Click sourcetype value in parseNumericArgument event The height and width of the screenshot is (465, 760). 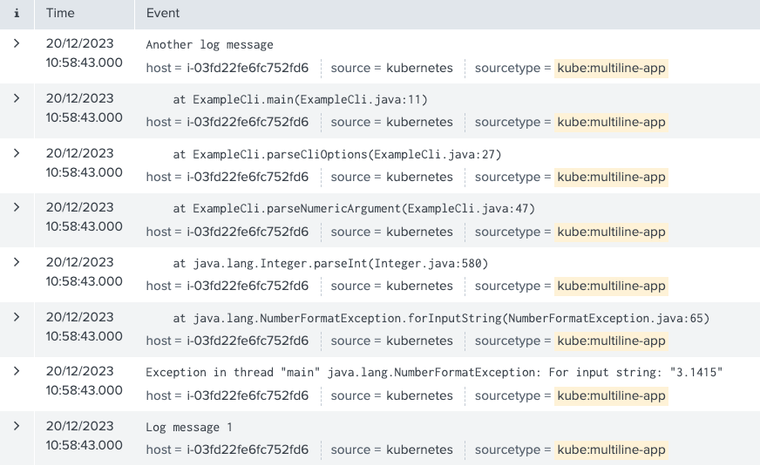click(611, 232)
